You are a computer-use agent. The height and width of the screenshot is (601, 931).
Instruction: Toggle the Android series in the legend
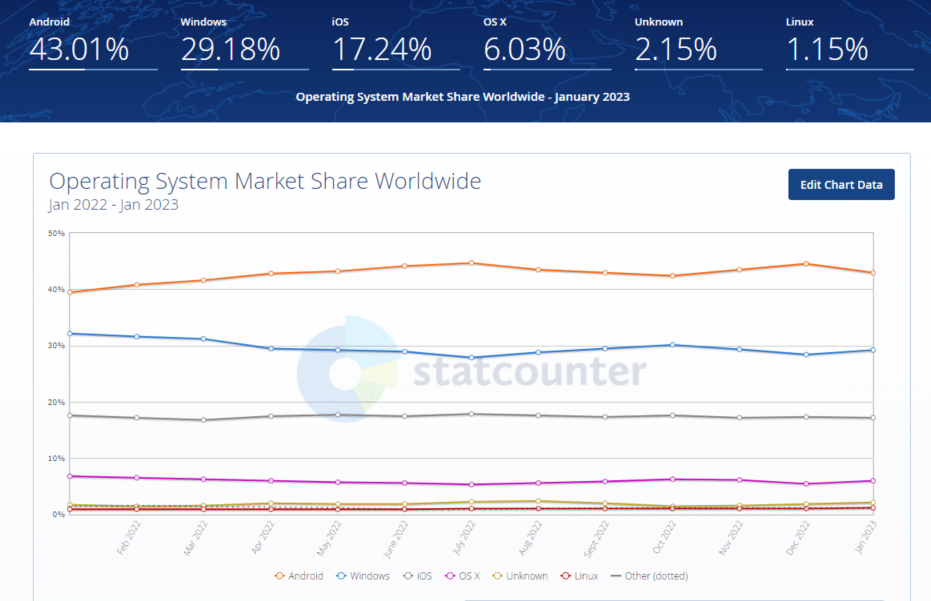(x=299, y=576)
